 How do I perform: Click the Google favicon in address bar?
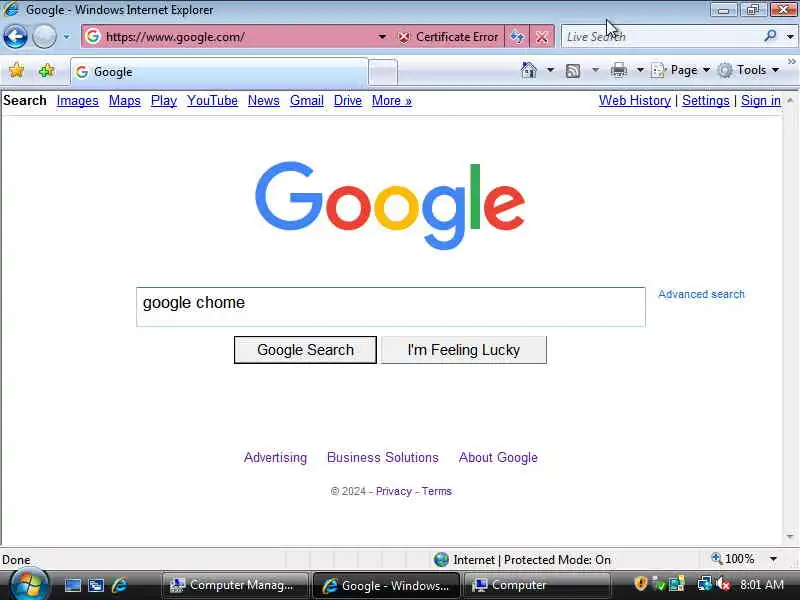click(x=92, y=36)
